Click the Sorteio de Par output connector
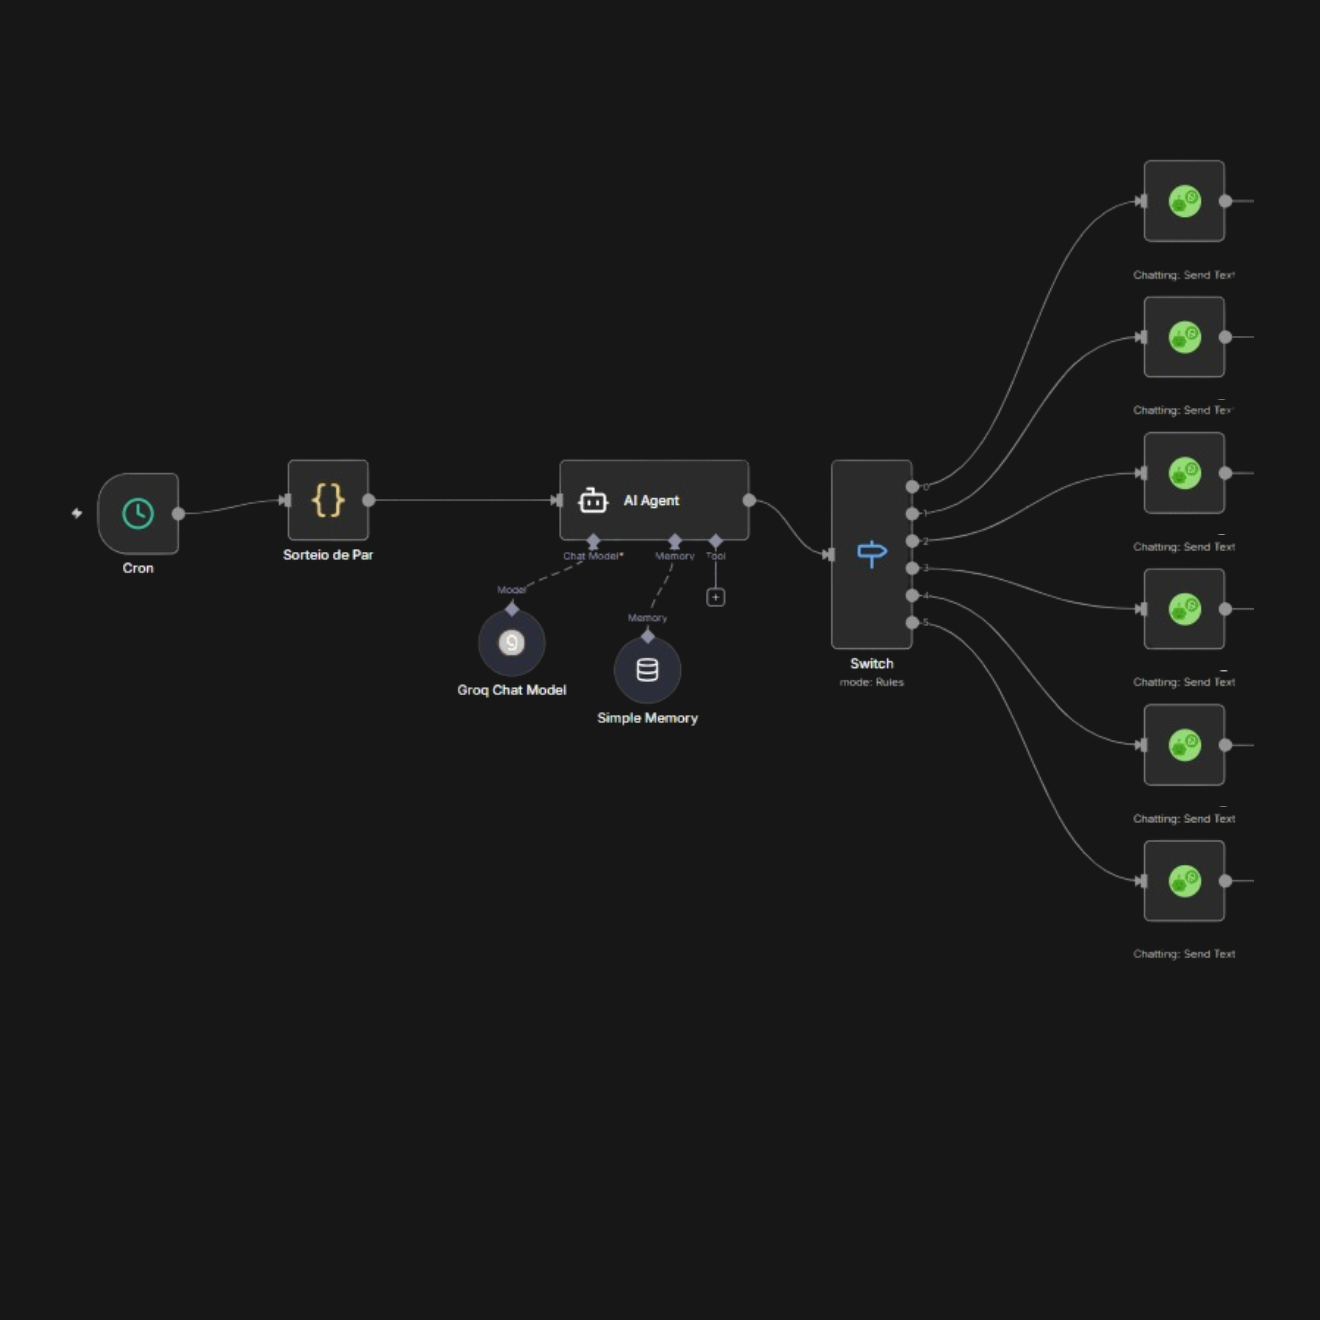The height and width of the screenshot is (1320, 1320). 369,500
